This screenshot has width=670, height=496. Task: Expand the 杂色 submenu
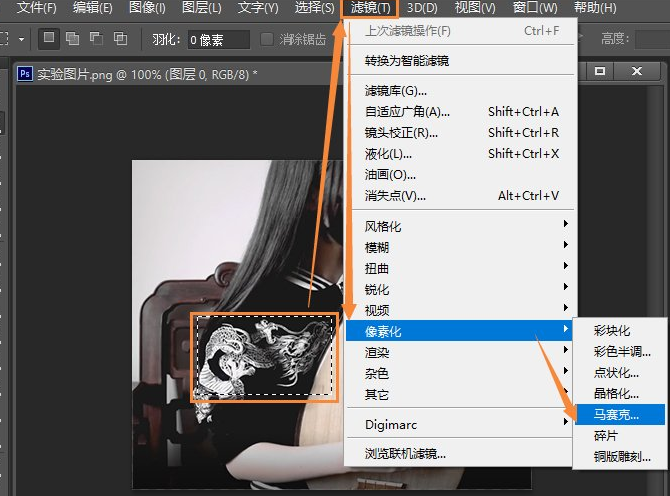click(461, 373)
